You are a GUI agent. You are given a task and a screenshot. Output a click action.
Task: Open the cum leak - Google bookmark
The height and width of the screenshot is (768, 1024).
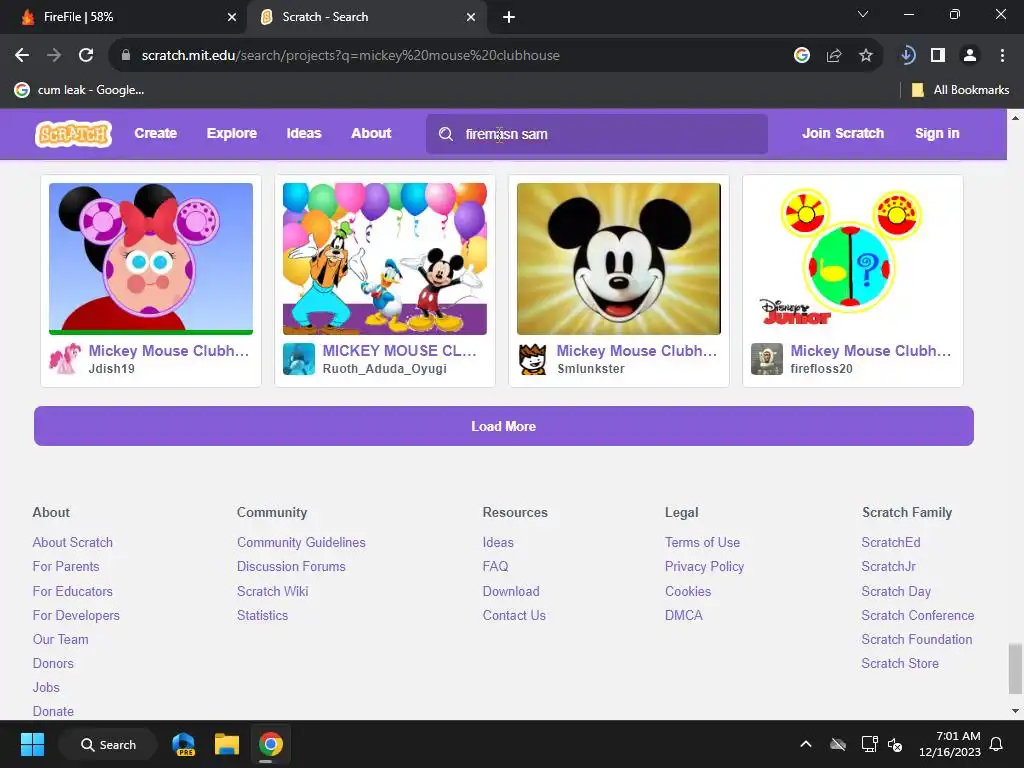click(79, 90)
